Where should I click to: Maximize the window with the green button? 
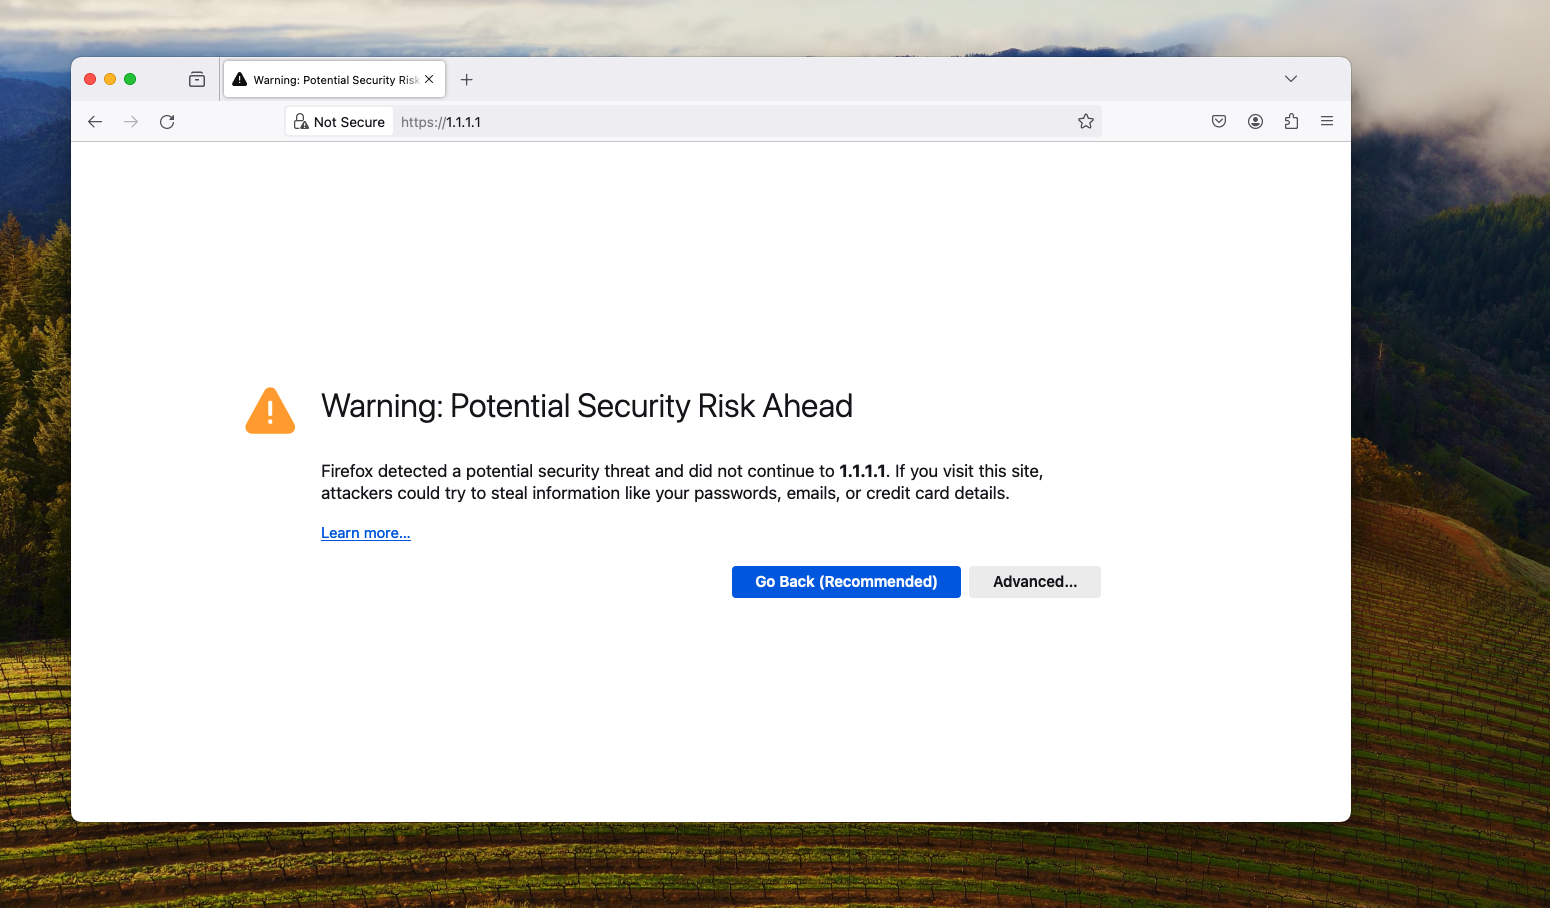tap(130, 79)
